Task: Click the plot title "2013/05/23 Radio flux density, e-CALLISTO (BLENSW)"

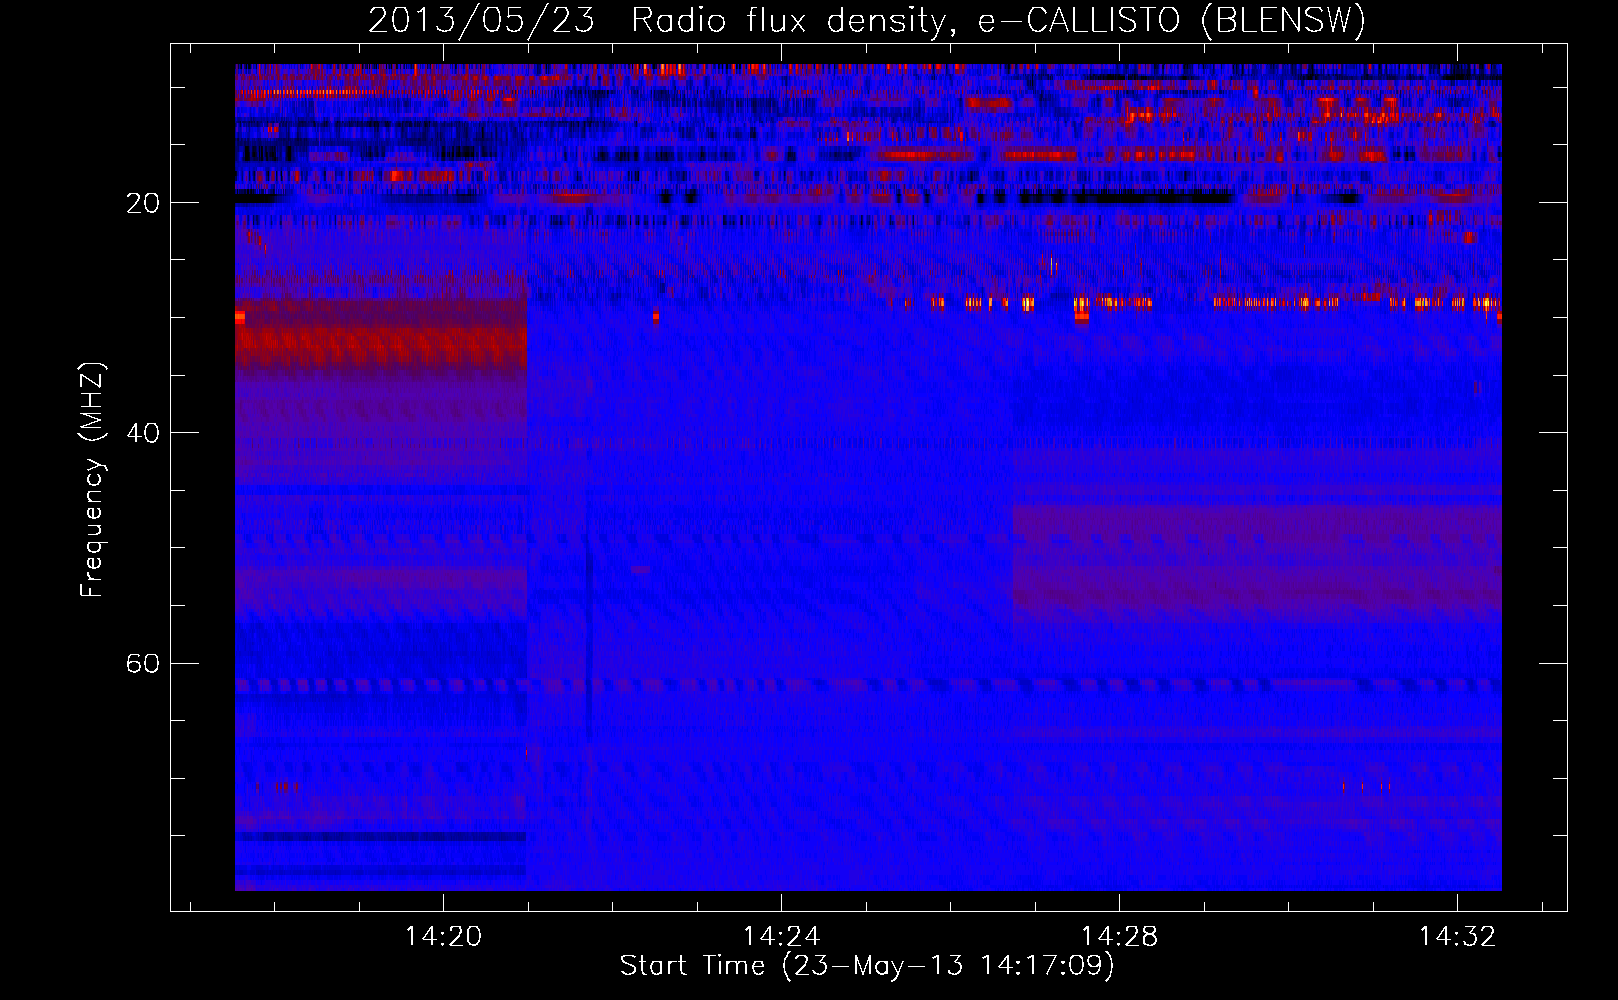Action: pyautogui.click(x=867, y=20)
